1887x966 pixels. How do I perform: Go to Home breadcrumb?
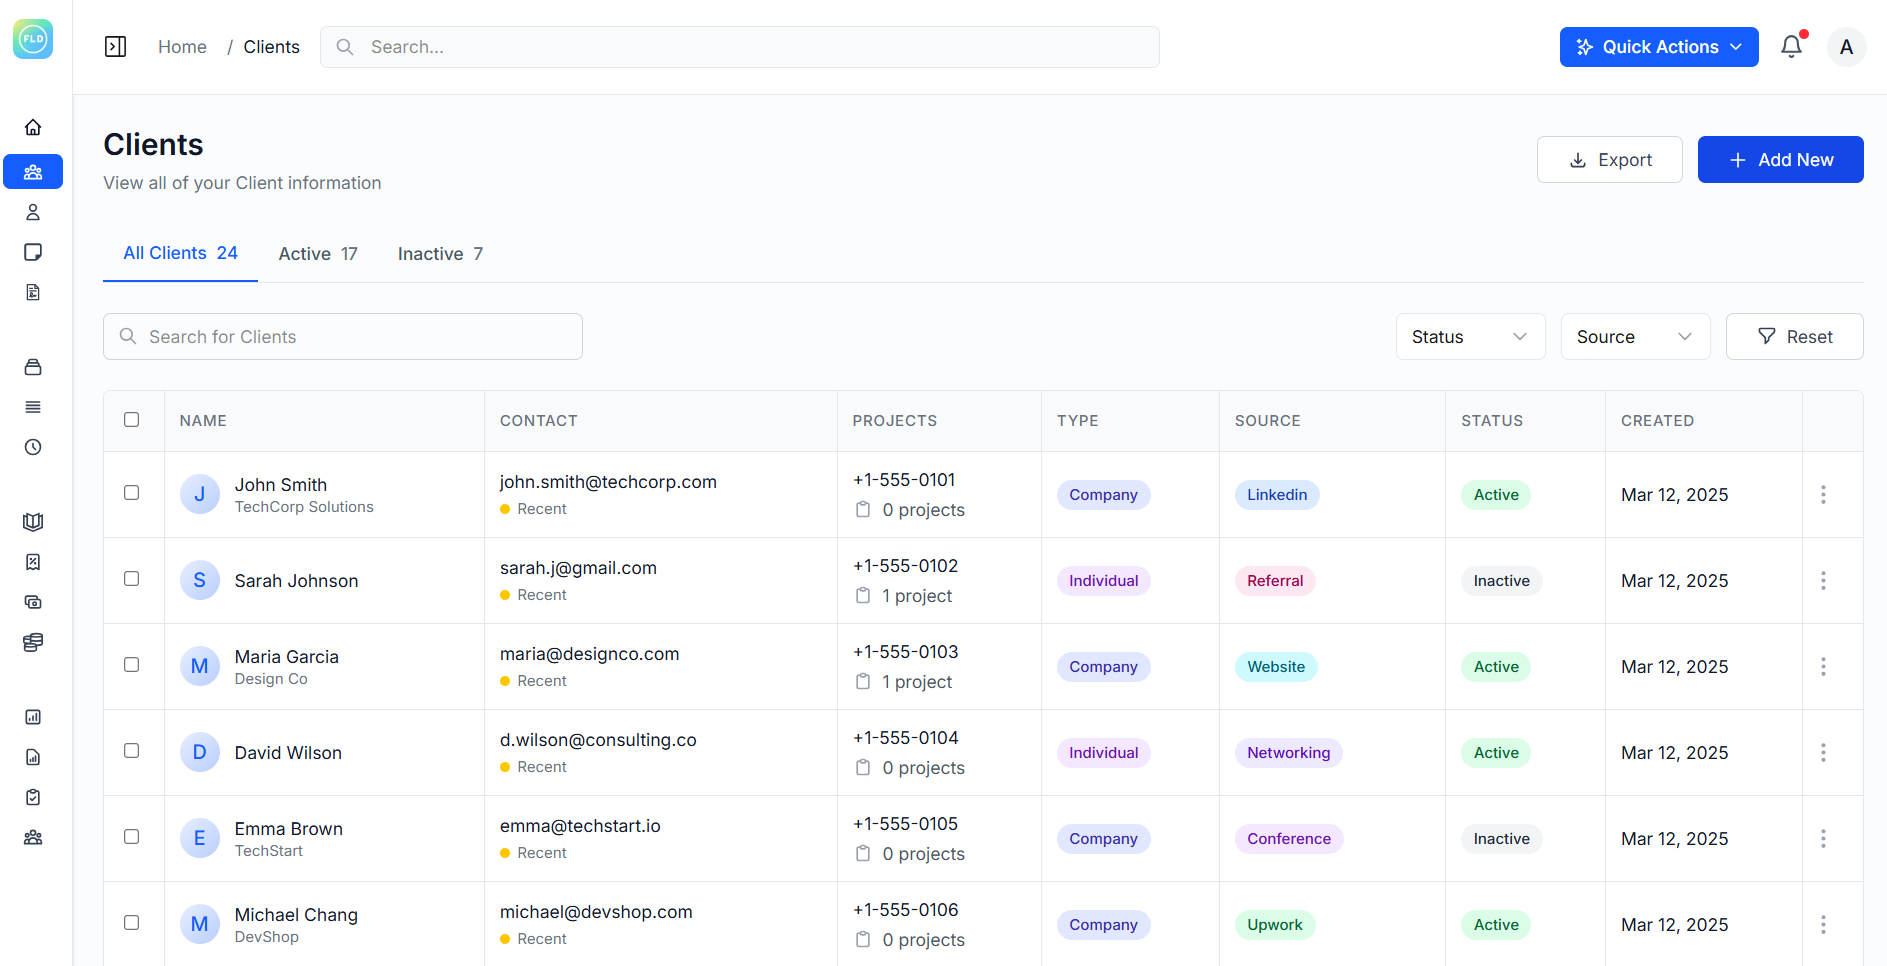(182, 47)
